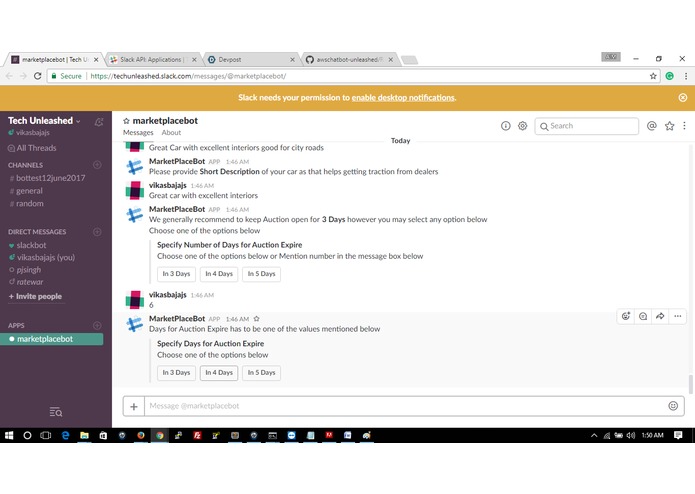
Task: Click the Search field in Slack header
Action: pyautogui.click(x=586, y=126)
